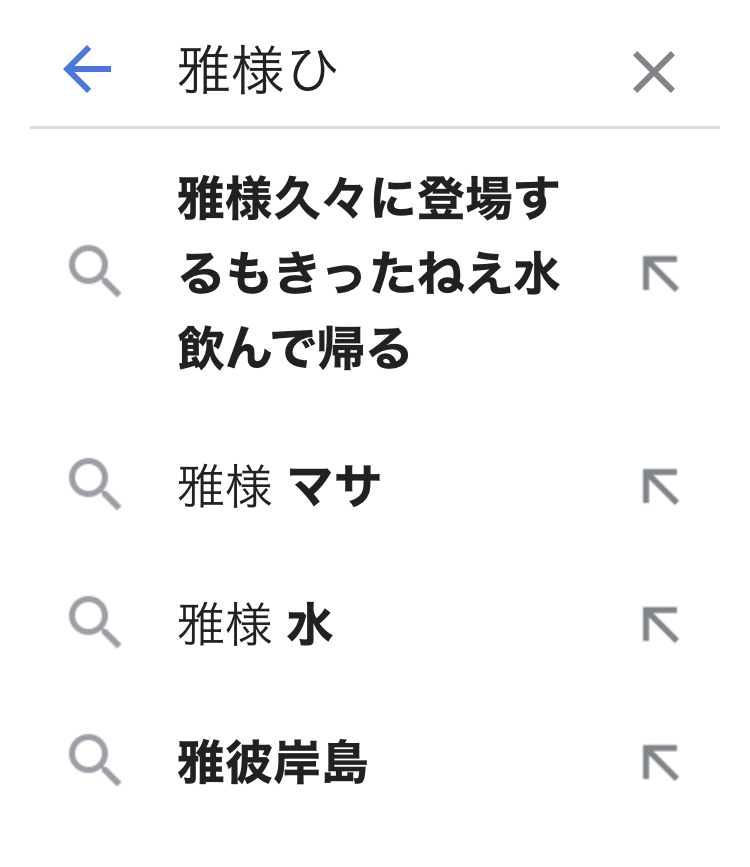Click the るもきったねえ水 middle line
Screen dimensions: 750x867
[368, 274]
